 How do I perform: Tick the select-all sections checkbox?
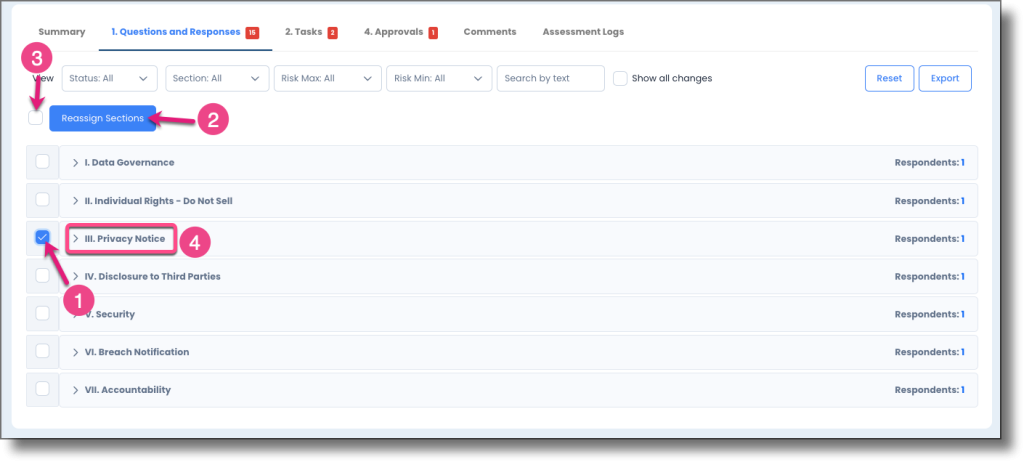pos(36,118)
